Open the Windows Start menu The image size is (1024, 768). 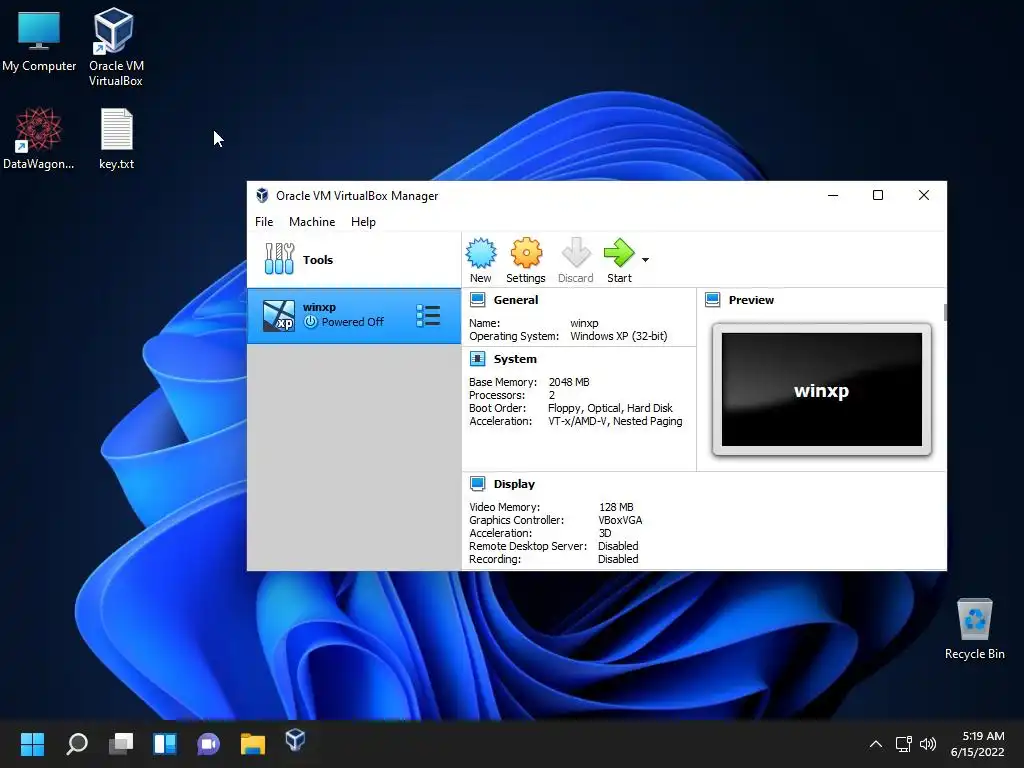[x=32, y=743]
